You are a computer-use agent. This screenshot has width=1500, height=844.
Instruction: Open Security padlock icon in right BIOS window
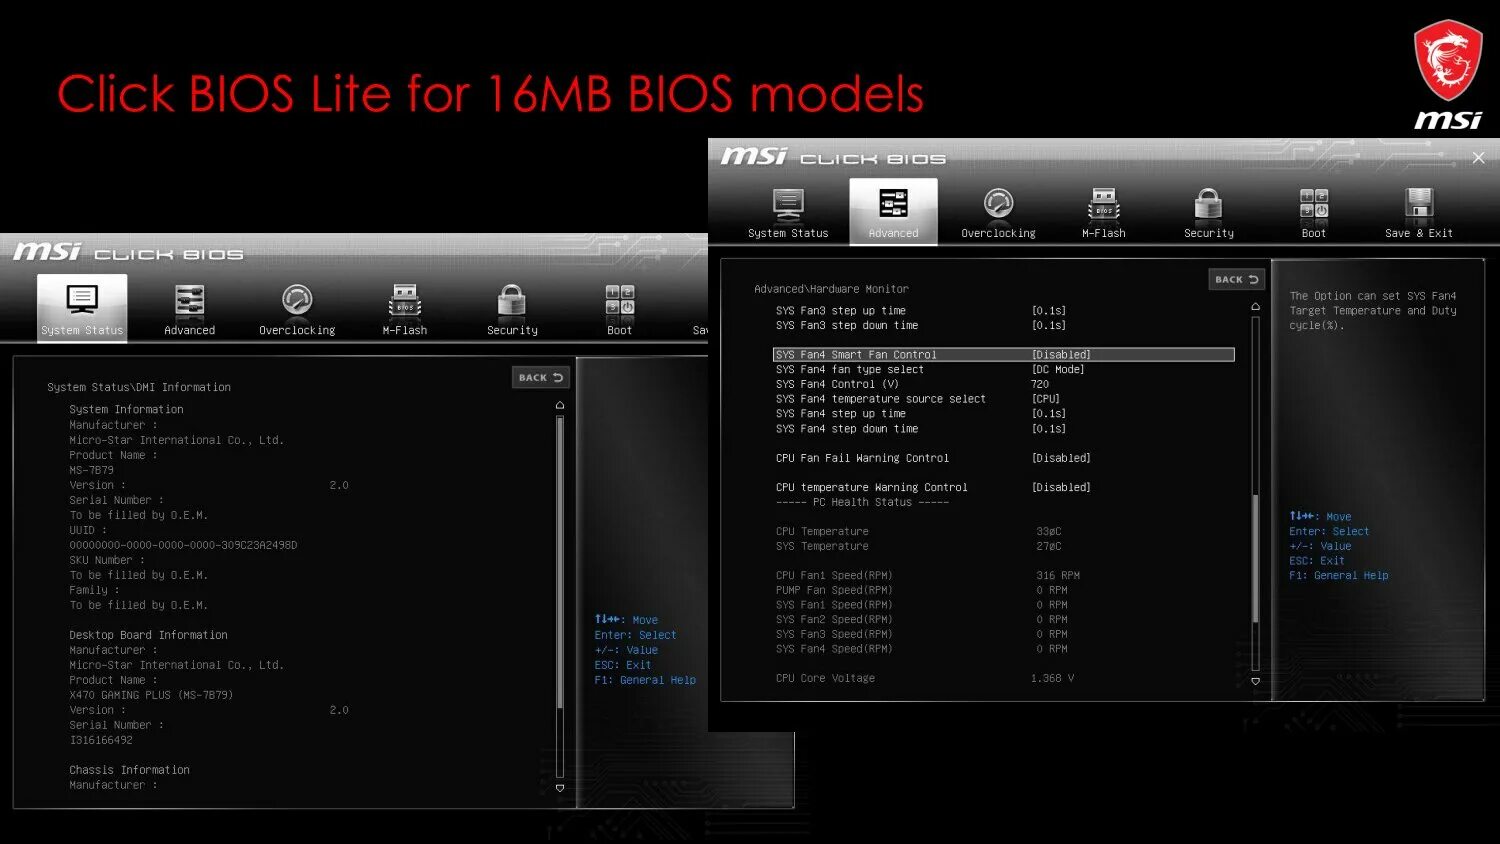[1209, 205]
